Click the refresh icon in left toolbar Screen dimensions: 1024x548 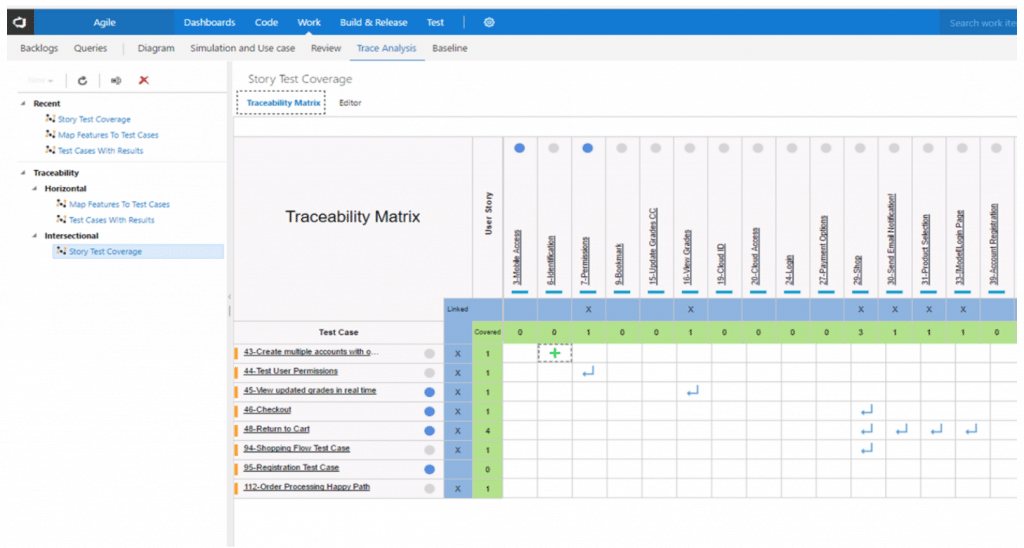click(x=82, y=80)
